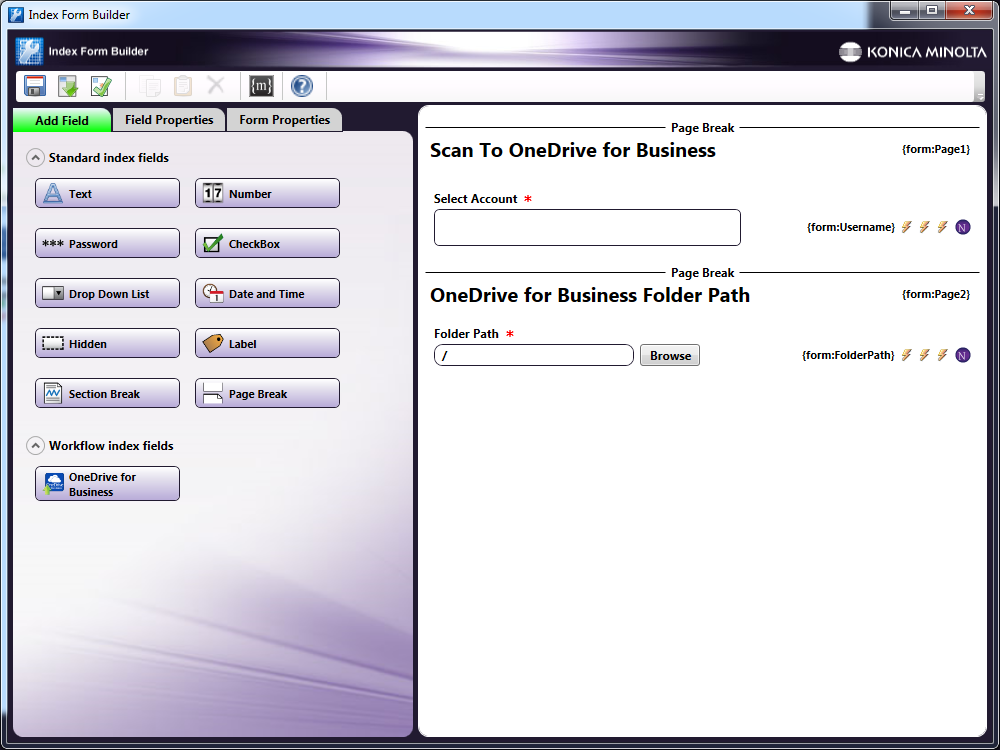The width and height of the screenshot is (1000, 750).
Task: Click the Folder Path field label
Action: point(466,334)
